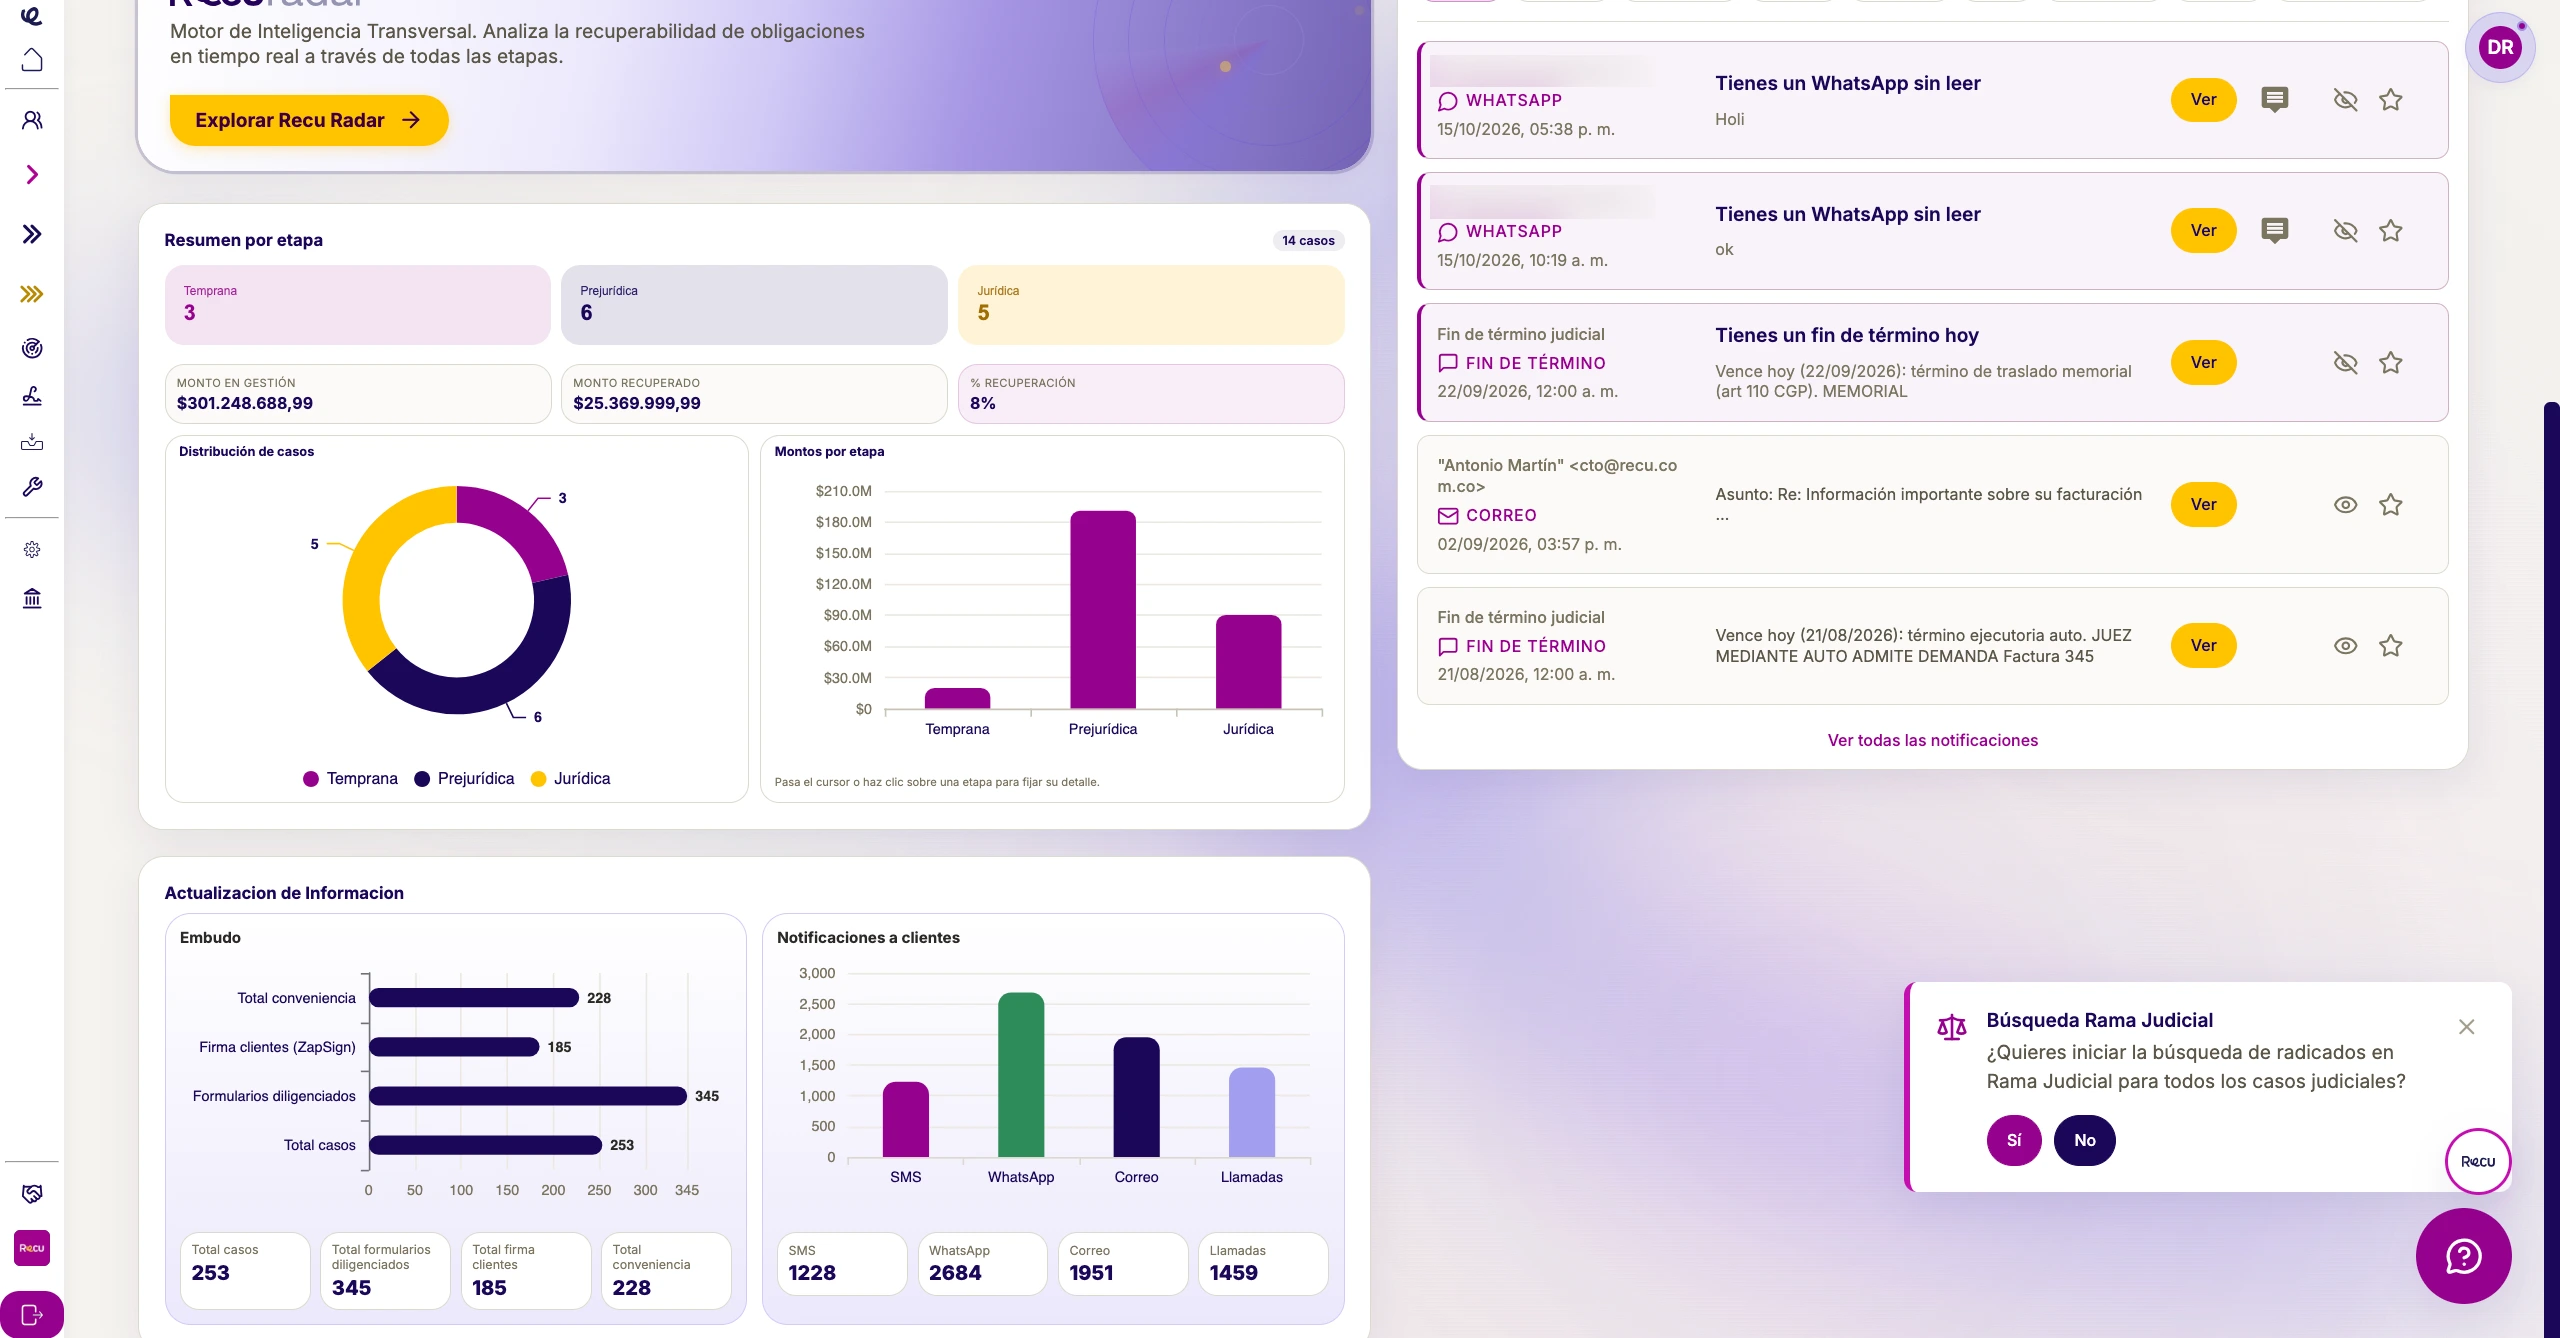The width and height of the screenshot is (2560, 1338).
Task: Open the wrench tools icon in the sidebar
Action: click(x=32, y=487)
